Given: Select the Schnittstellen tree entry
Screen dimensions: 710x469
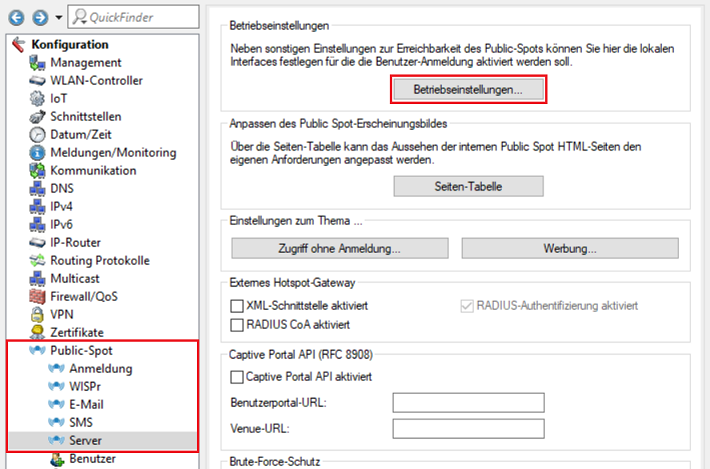Looking at the screenshot, I should [x=86, y=116].
